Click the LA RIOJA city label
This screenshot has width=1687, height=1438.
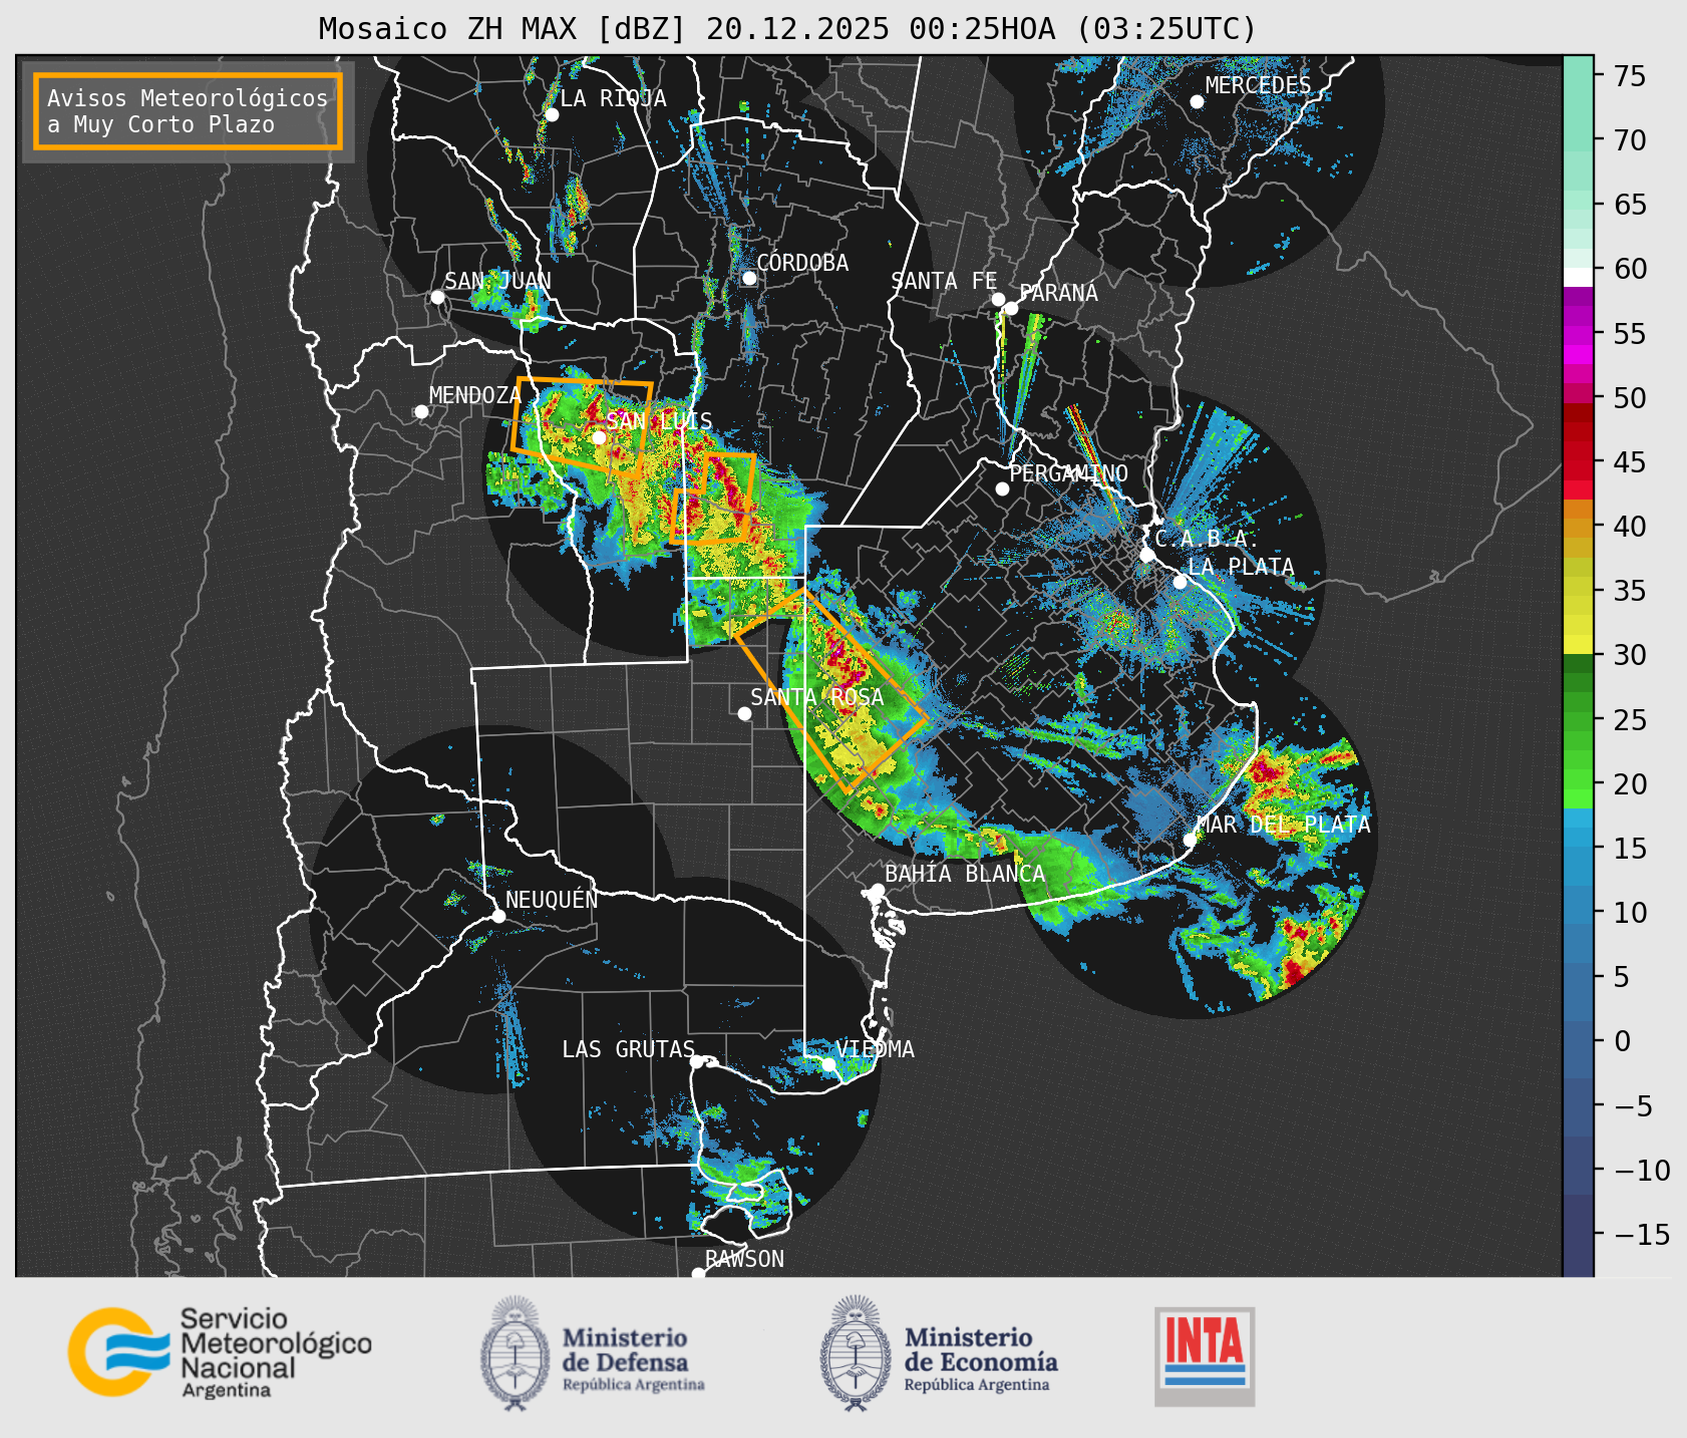pos(613,98)
